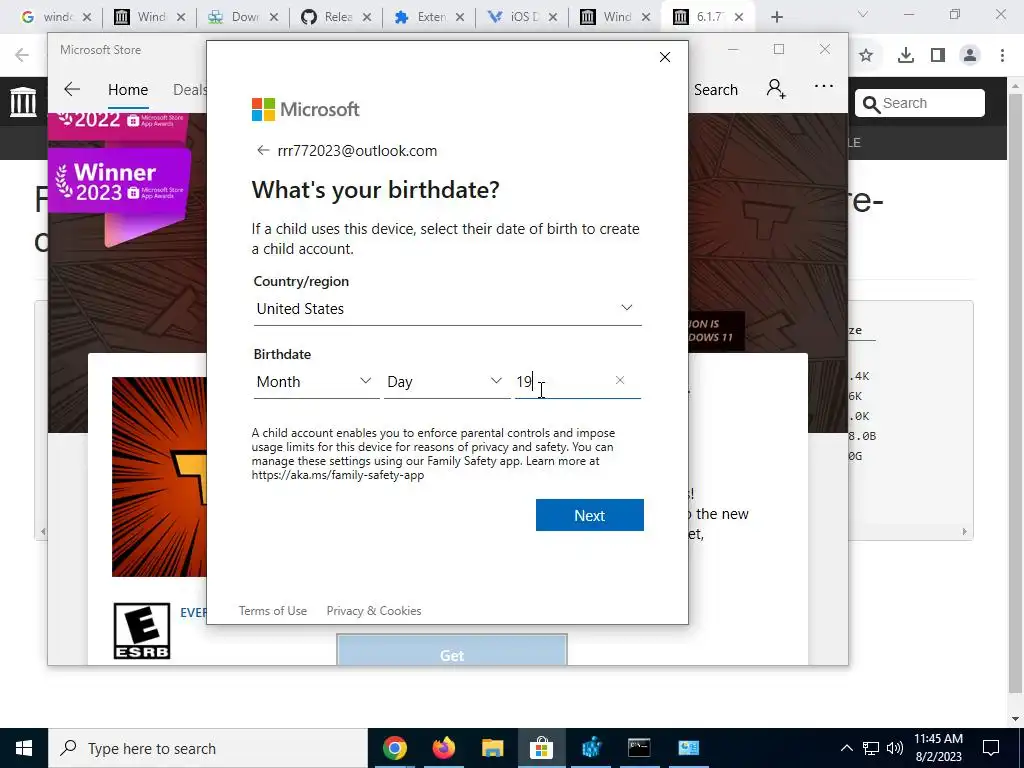This screenshot has height=768, width=1024.
Task: Open the Month dropdown
Action: tap(316, 381)
